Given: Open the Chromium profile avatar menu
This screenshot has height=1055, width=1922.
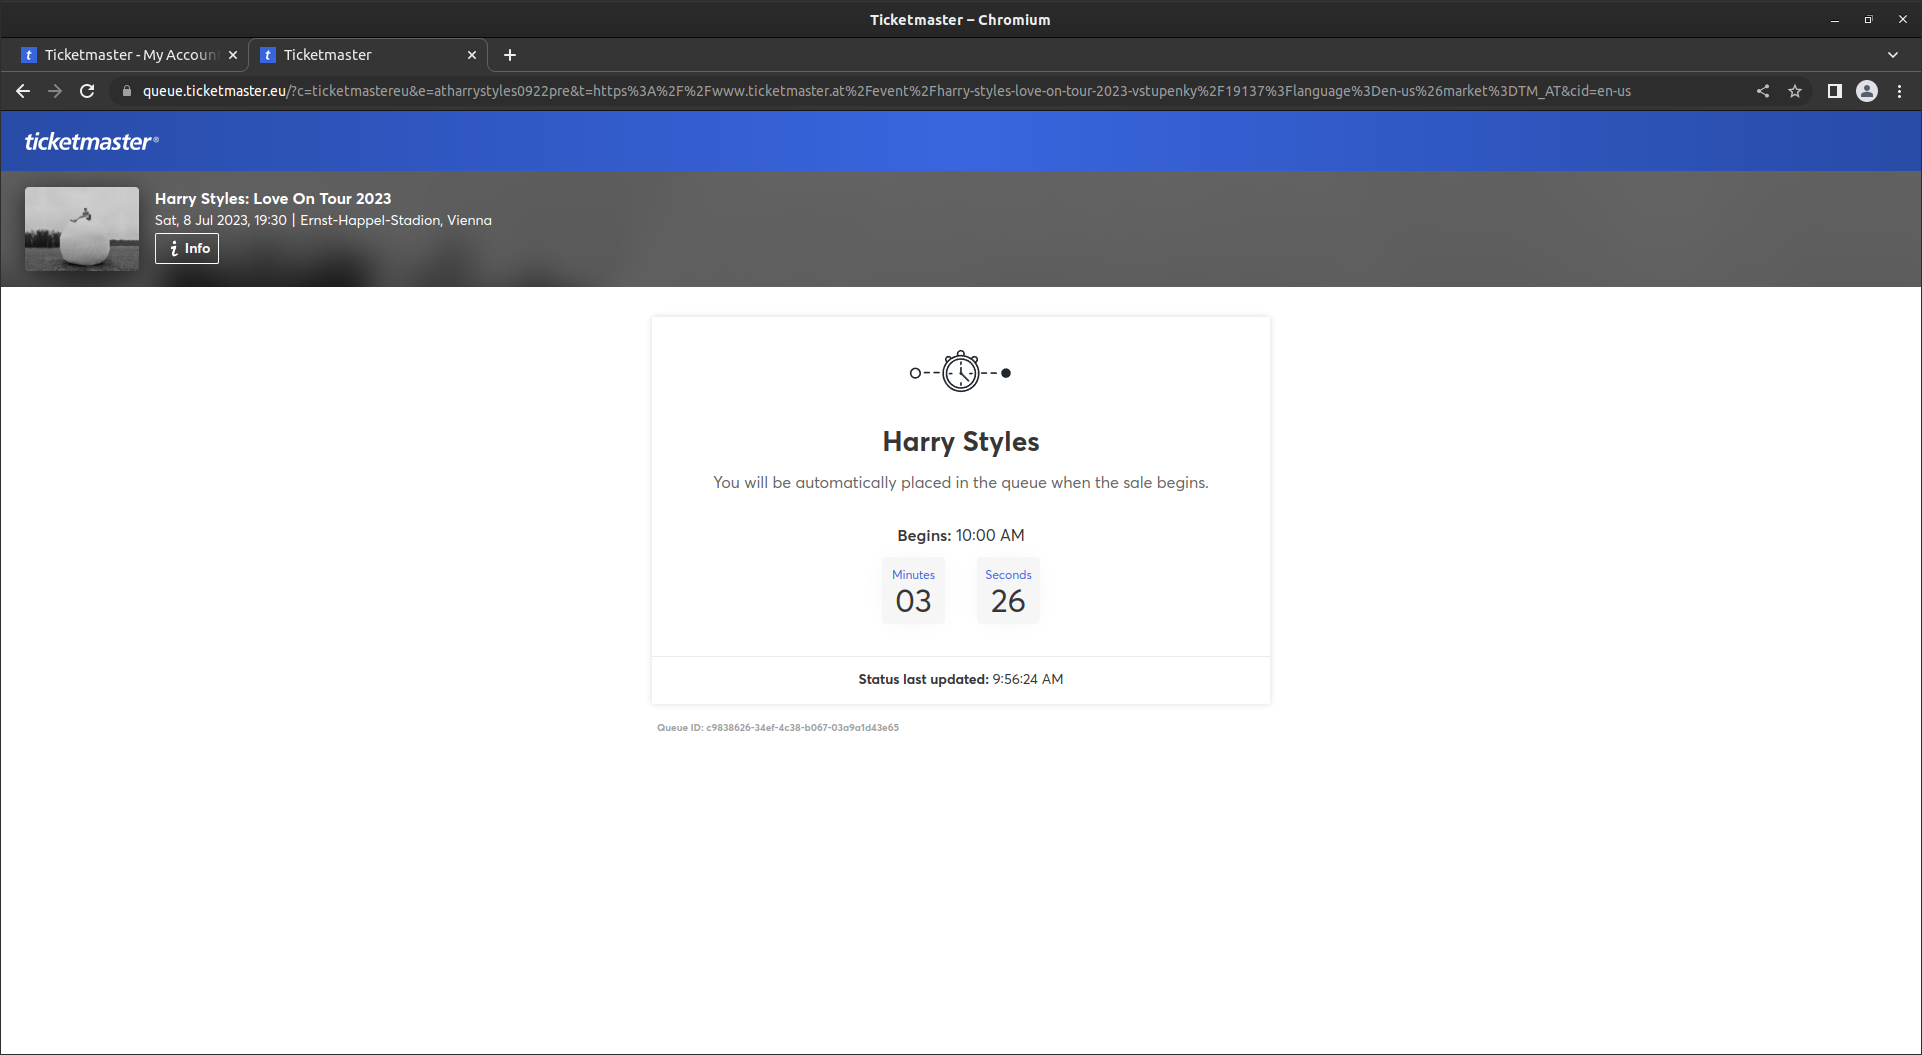Looking at the screenshot, I should pyautogui.click(x=1866, y=91).
